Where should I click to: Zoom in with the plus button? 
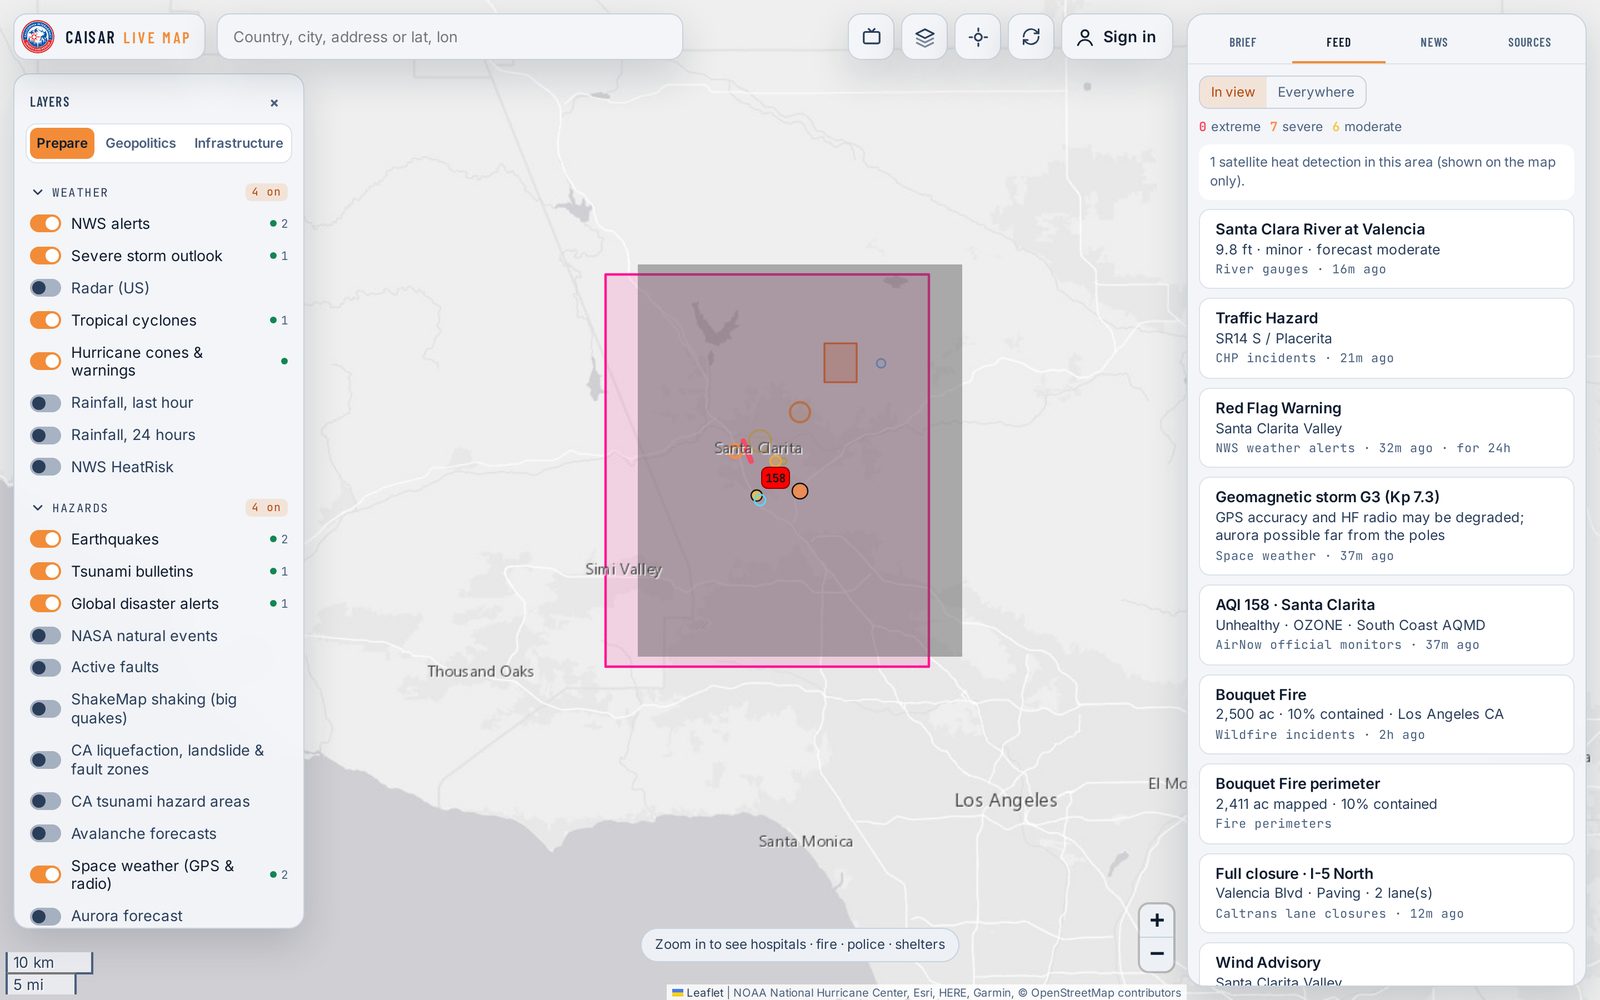click(1157, 920)
